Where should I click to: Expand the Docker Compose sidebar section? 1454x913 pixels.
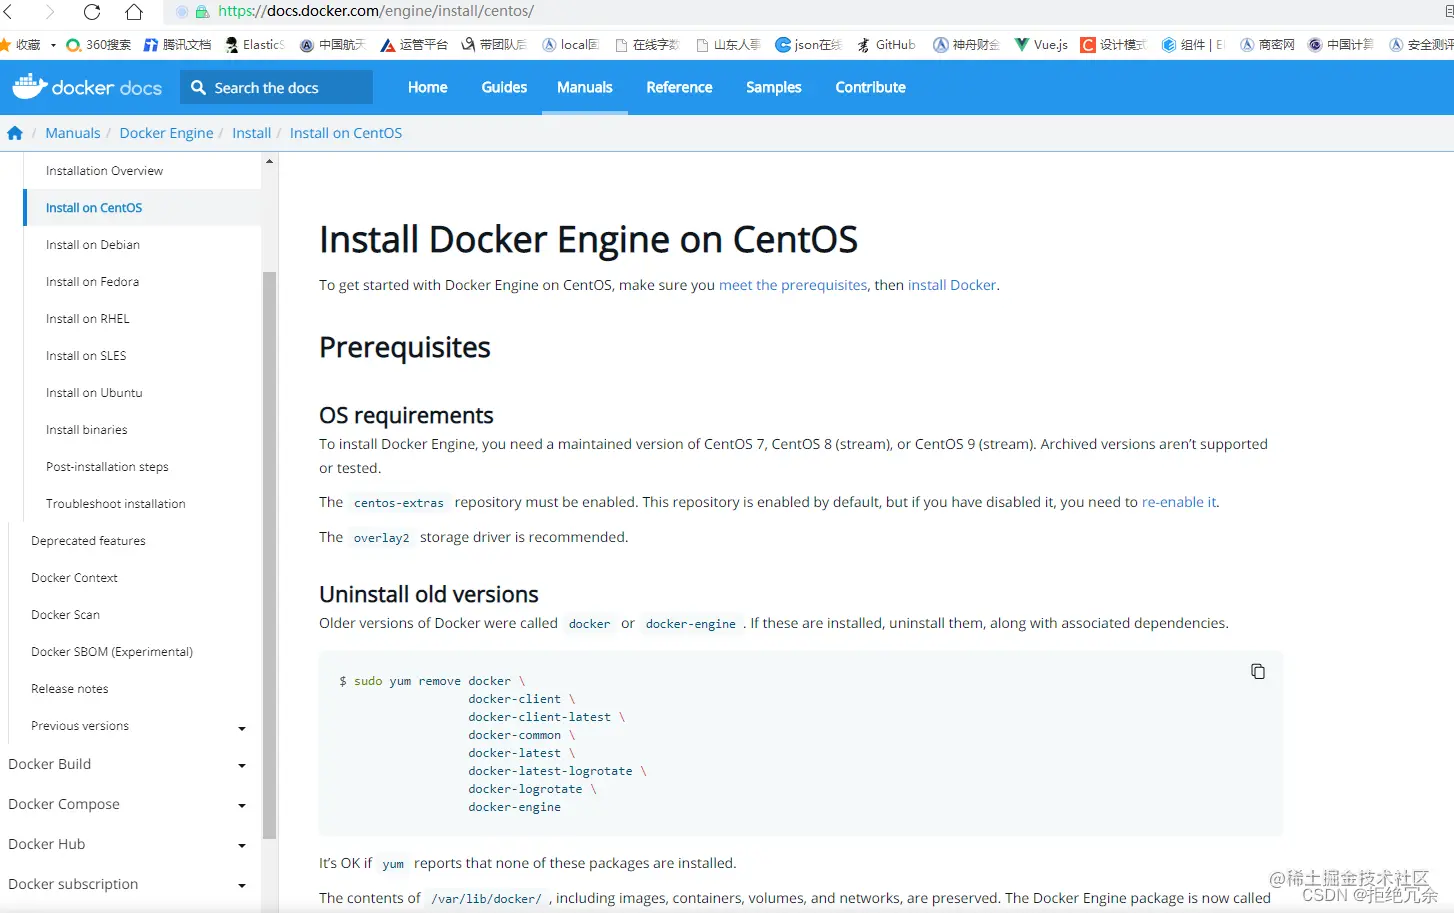242,806
